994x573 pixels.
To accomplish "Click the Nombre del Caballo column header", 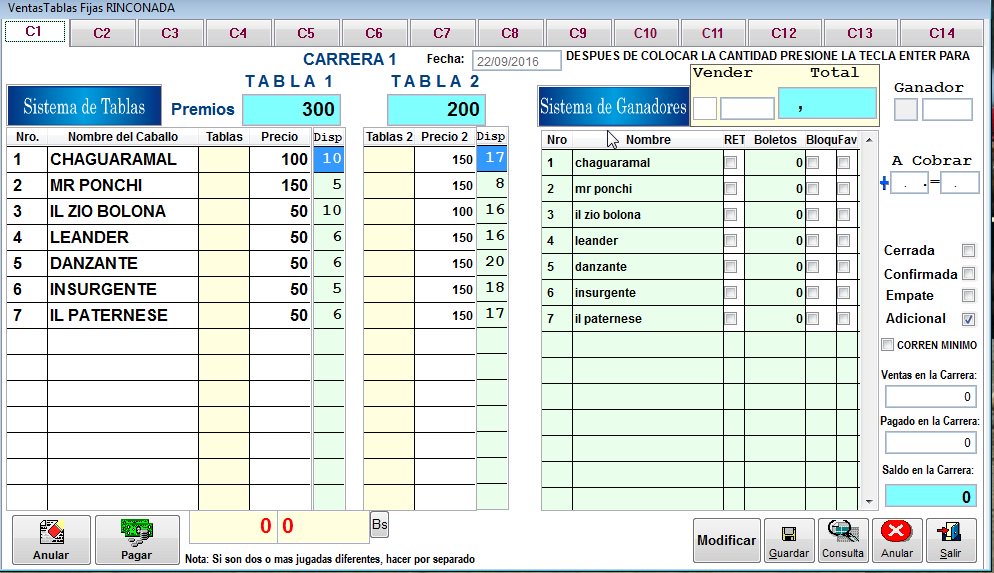I will 123,137.
